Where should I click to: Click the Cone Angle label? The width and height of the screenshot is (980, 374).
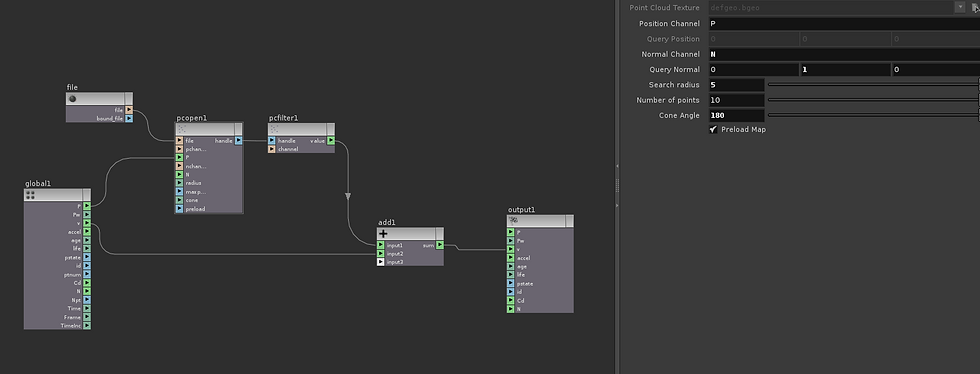[679, 115]
